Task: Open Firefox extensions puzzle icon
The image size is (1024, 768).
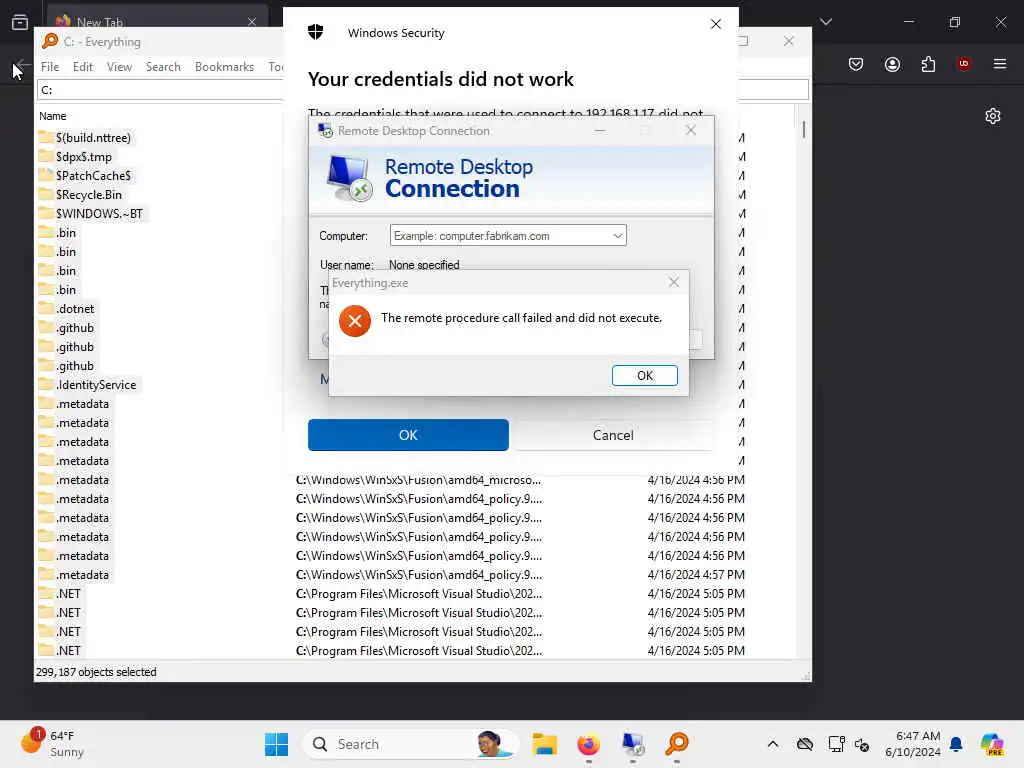Action: (x=928, y=64)
